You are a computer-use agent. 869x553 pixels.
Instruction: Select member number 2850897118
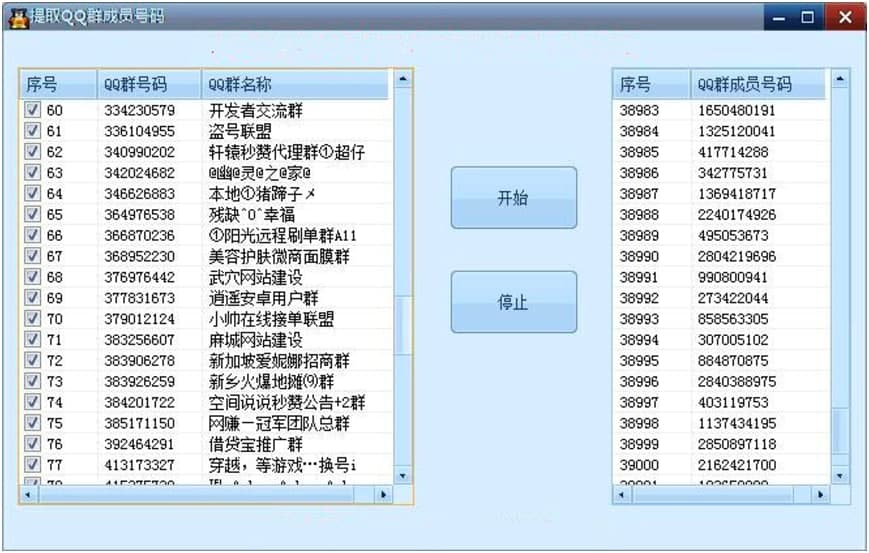736,444
